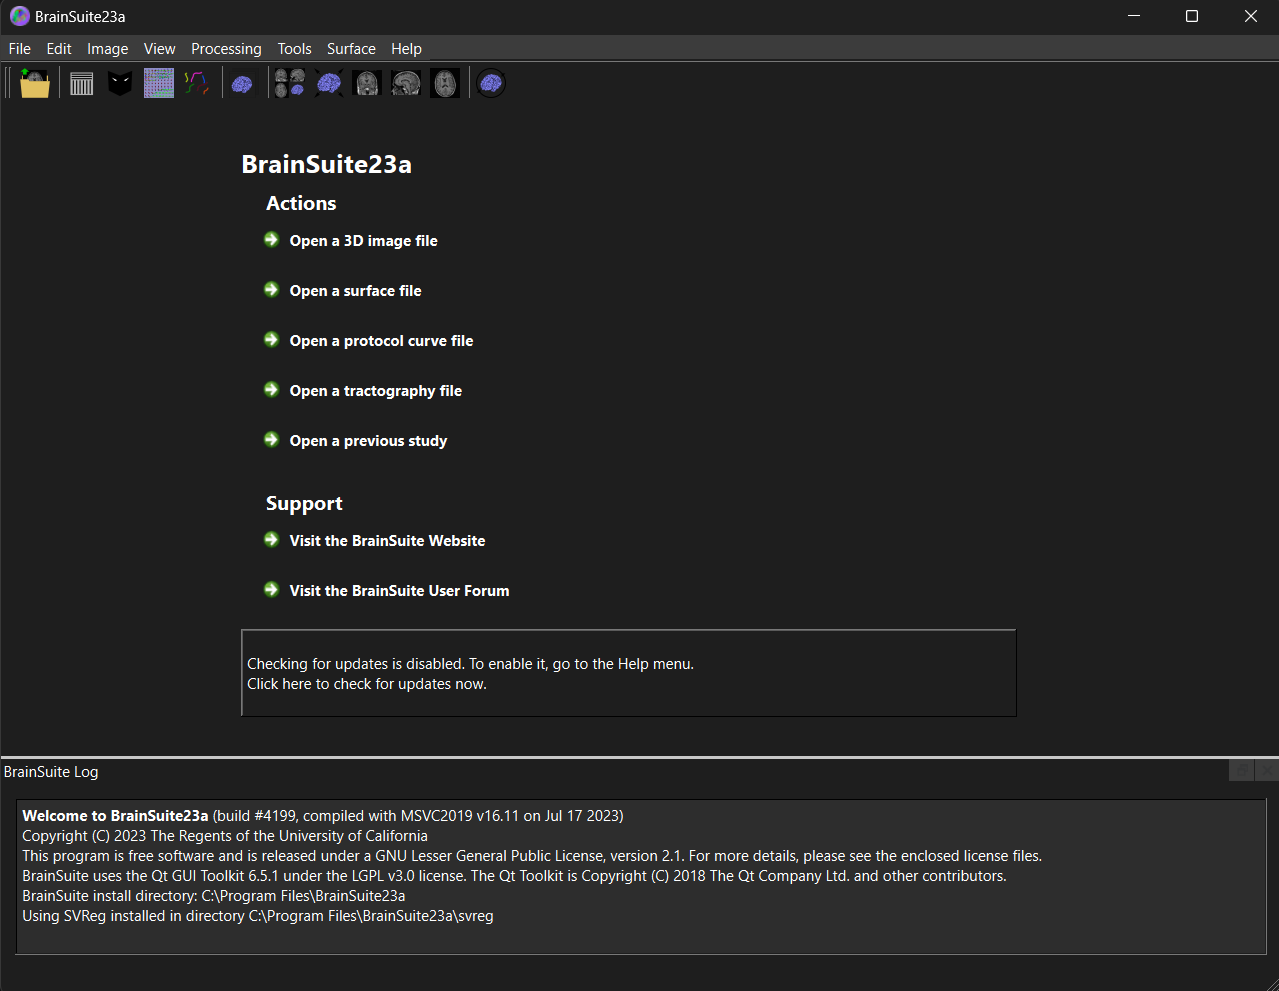The width and height of the screenshot is (1279, 991).
Task: Open the Processing menu
Action: [x=226, y=49]
